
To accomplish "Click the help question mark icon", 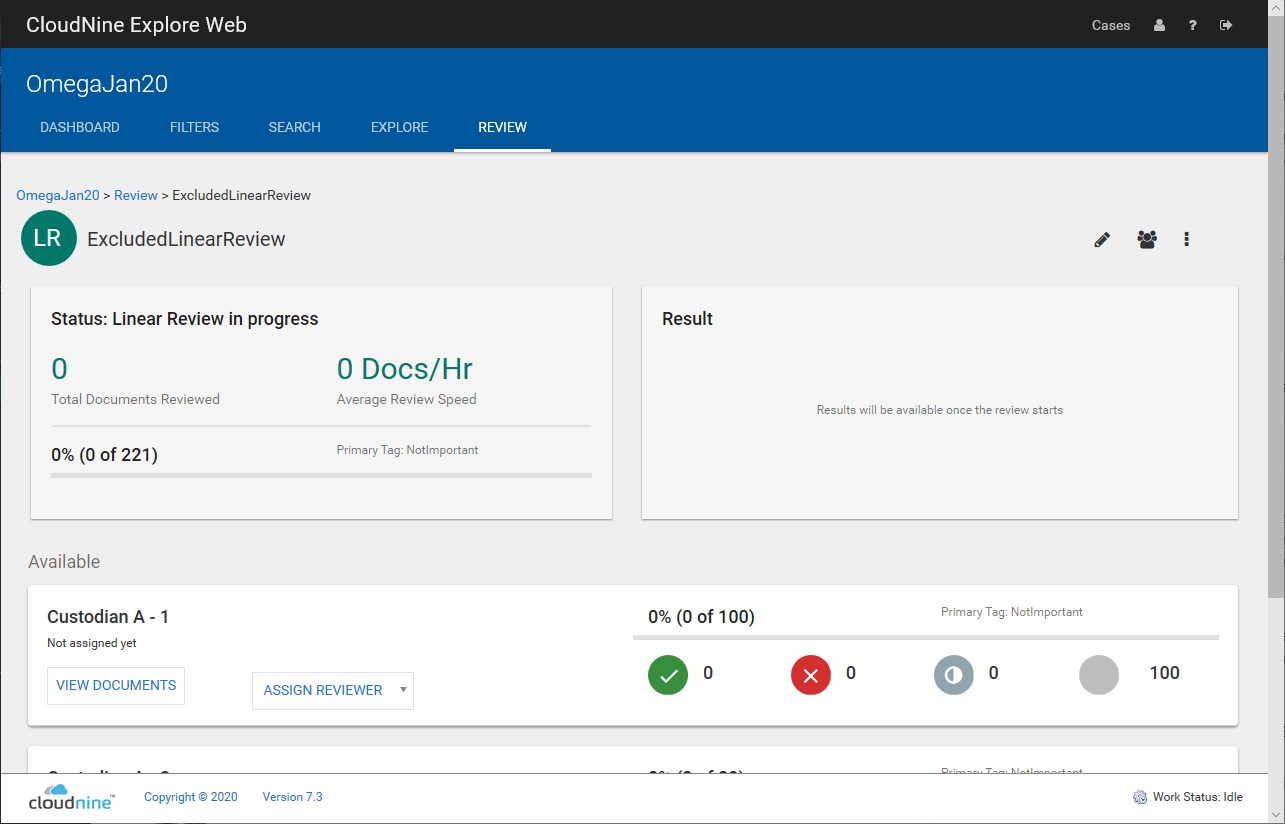I will click(1193, 25).
